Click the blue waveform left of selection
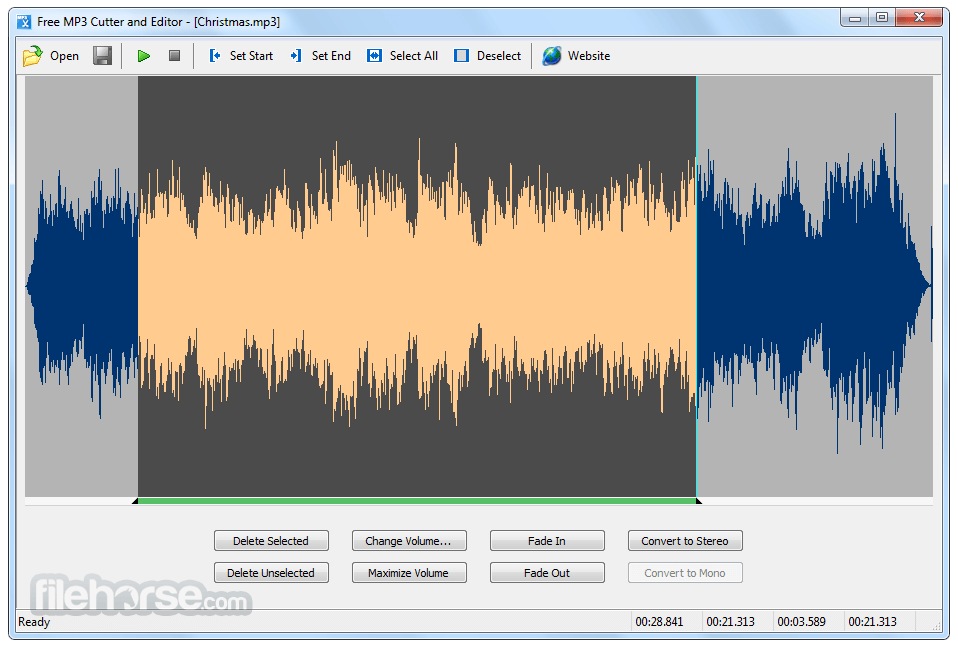Screen dimensions: 958x646 [82, 285]
